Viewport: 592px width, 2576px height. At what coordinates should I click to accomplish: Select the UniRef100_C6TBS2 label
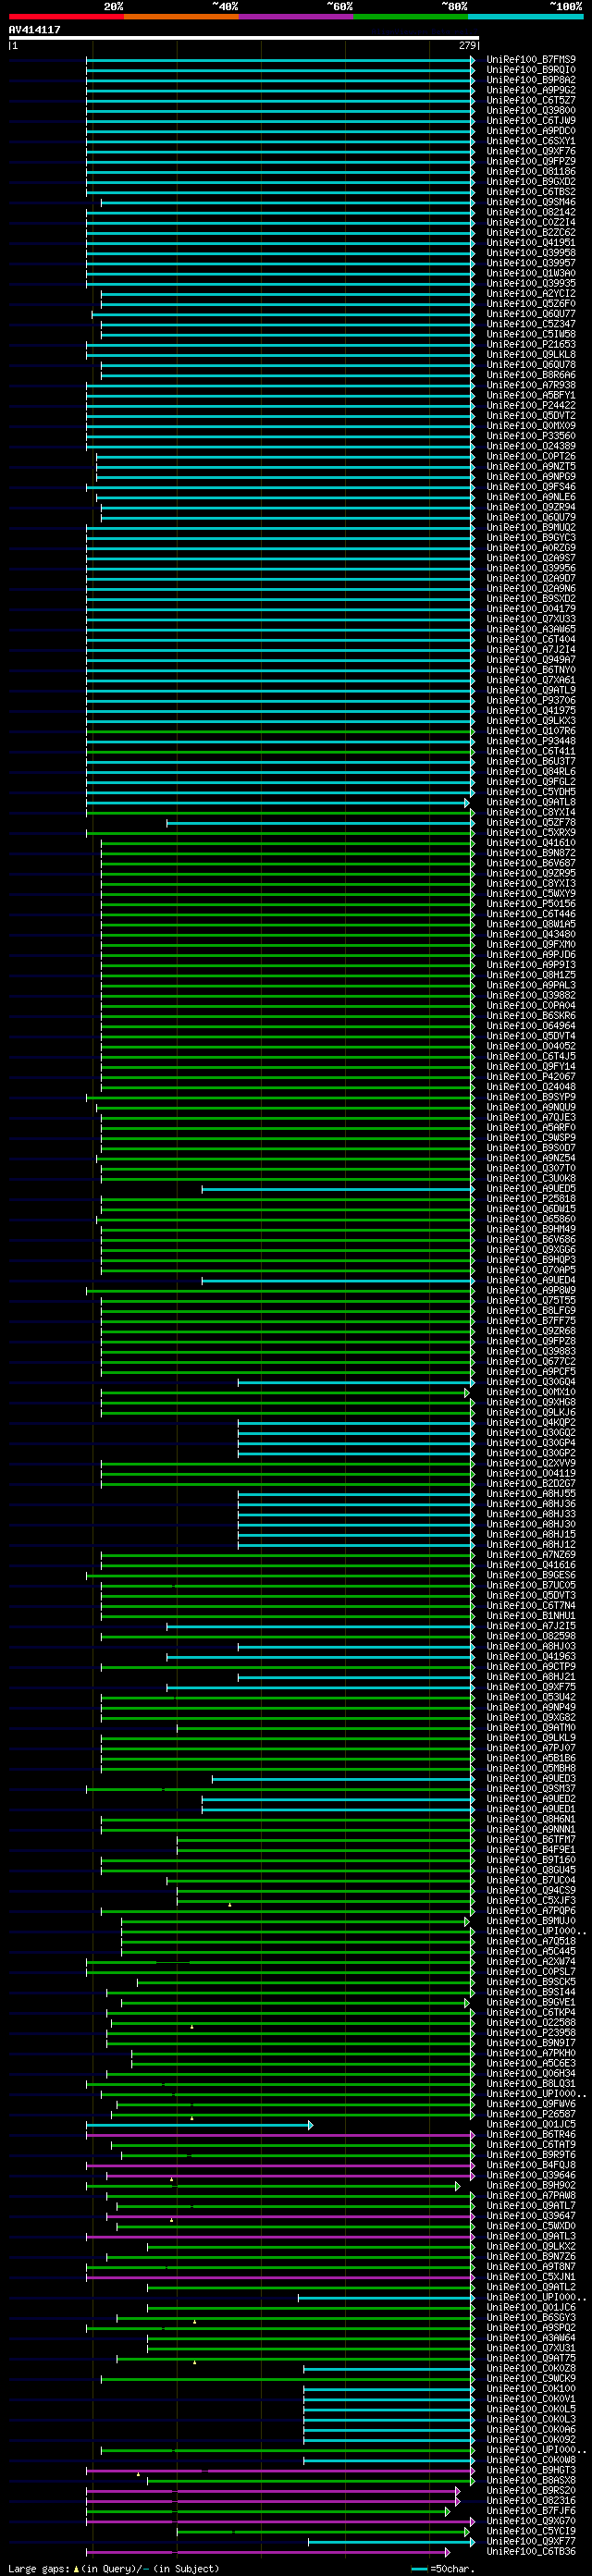[531, 192]
